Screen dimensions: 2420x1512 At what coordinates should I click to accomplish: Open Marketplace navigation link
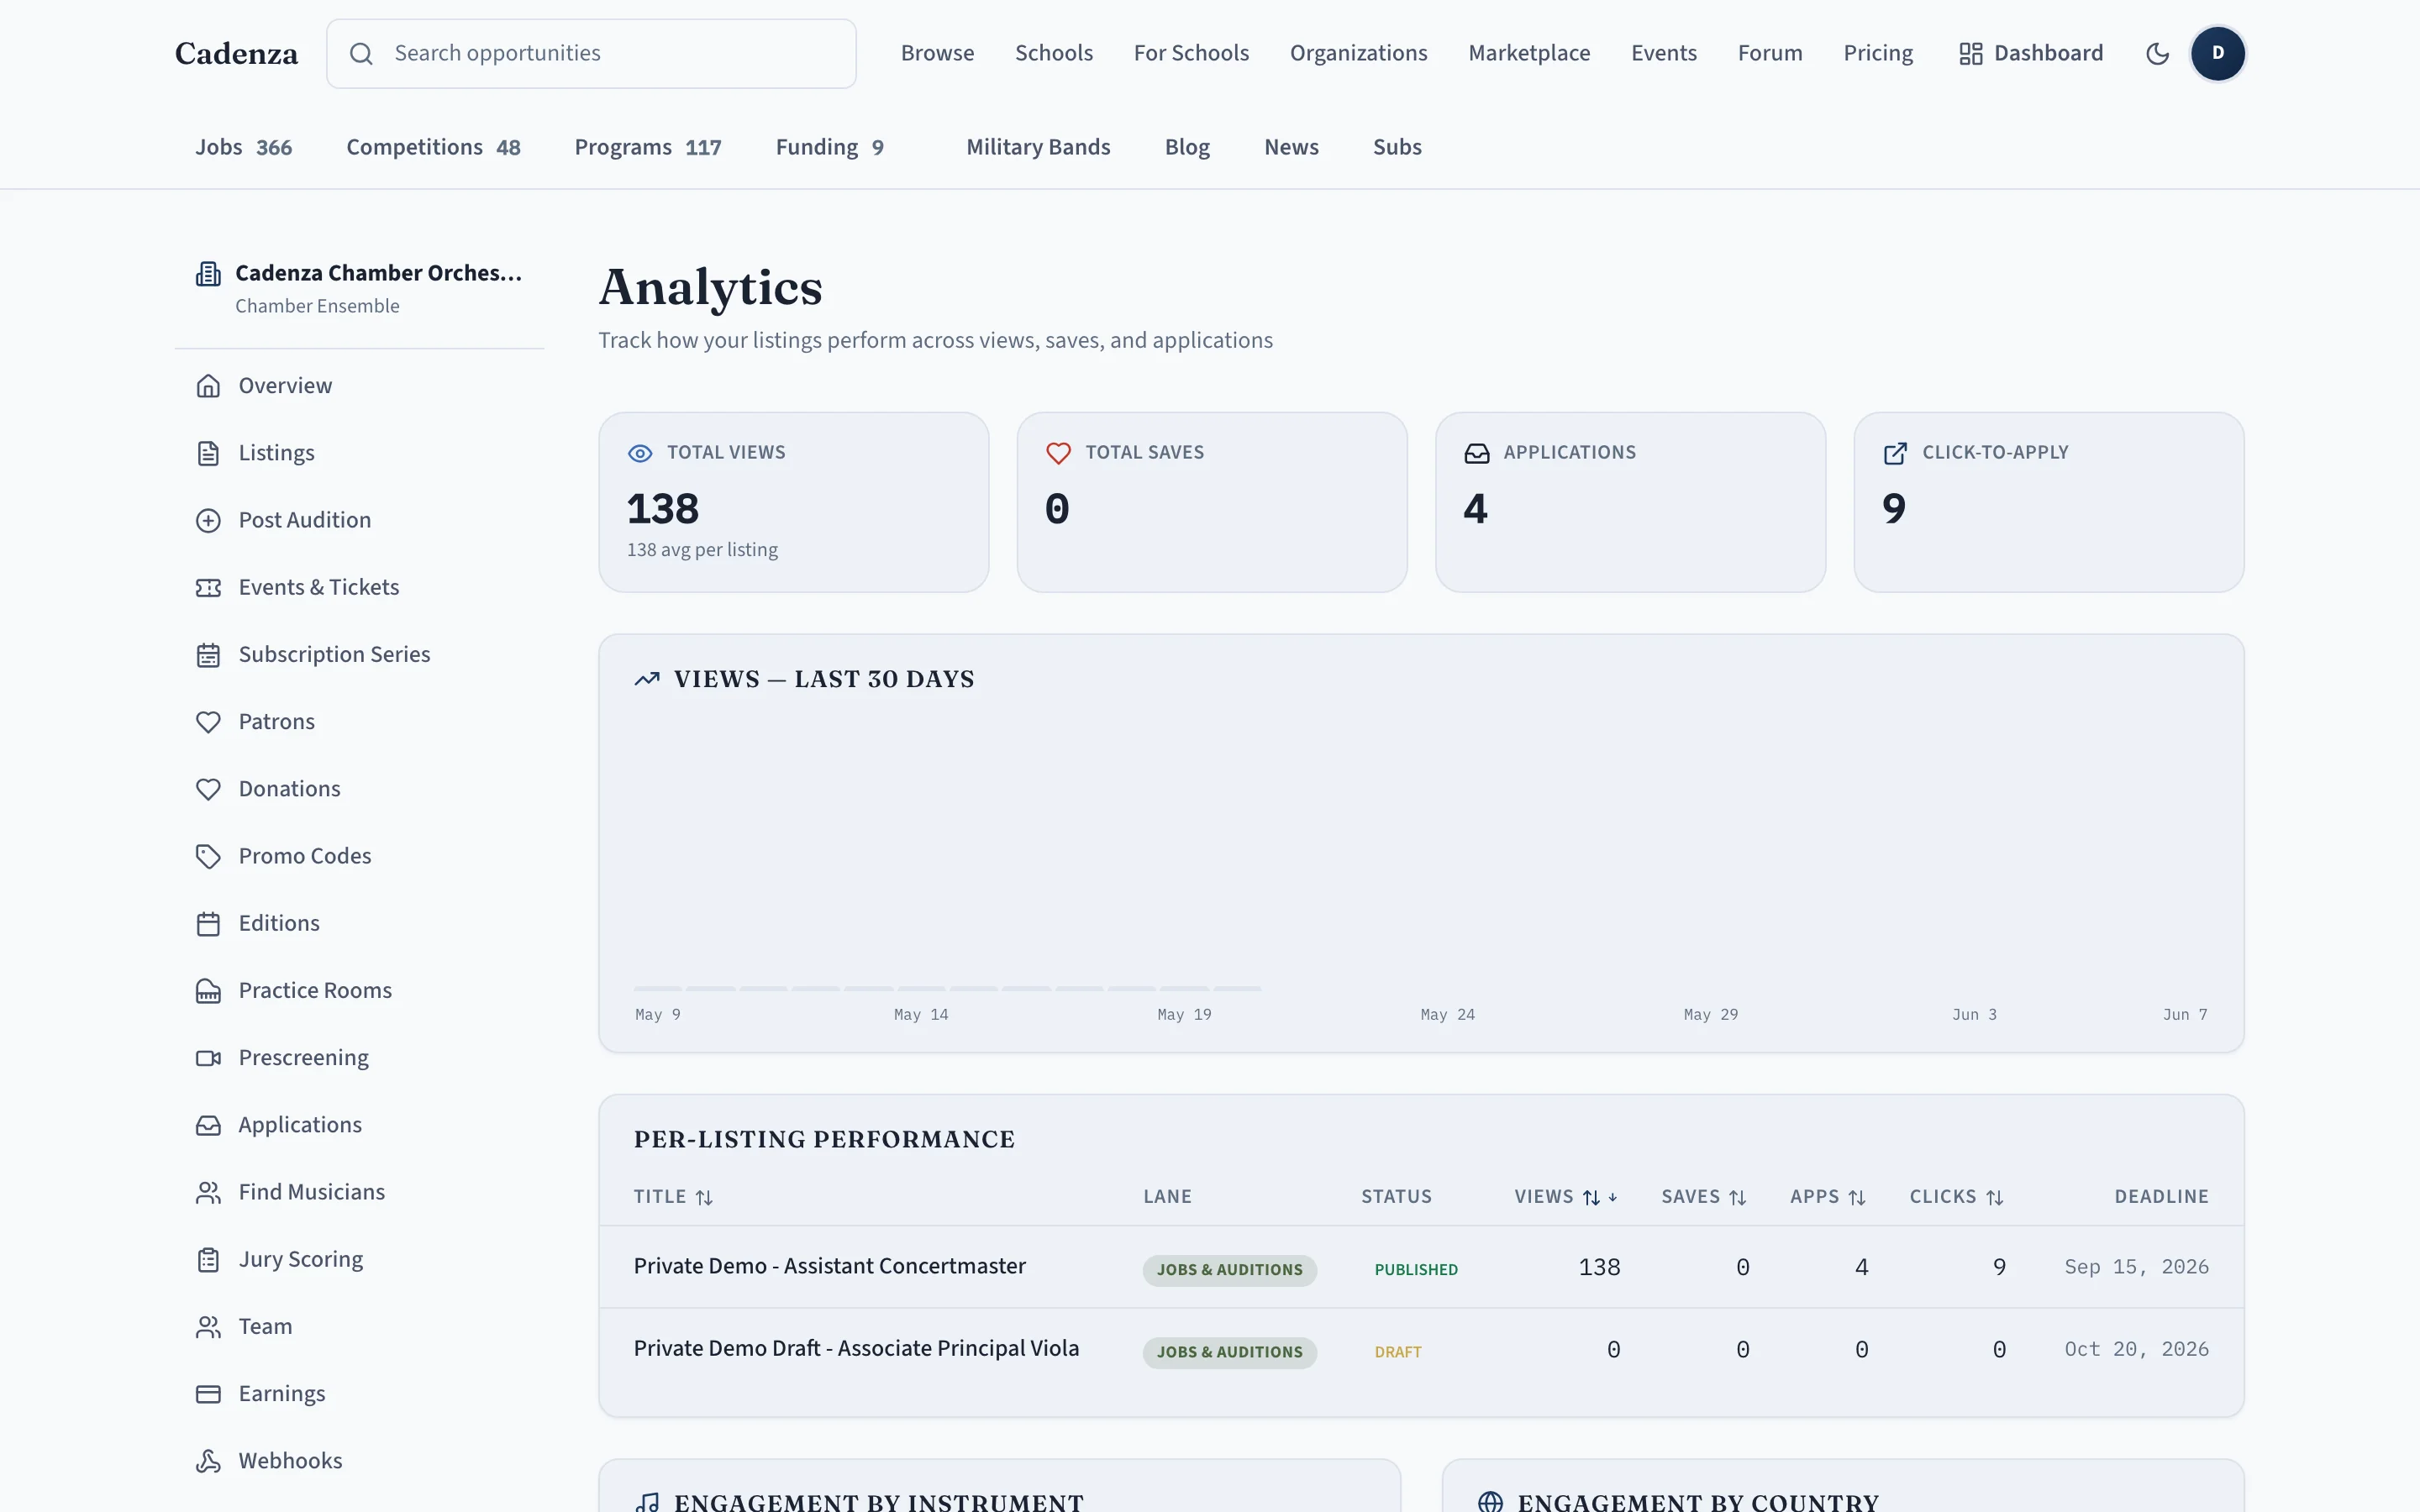[x=1529, y=53]
